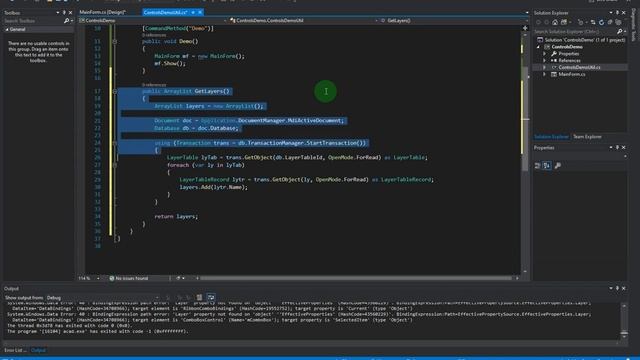640x360 pixels.
Task: Expand the References node in Solution Explorer
Action: tap(544, 60)
